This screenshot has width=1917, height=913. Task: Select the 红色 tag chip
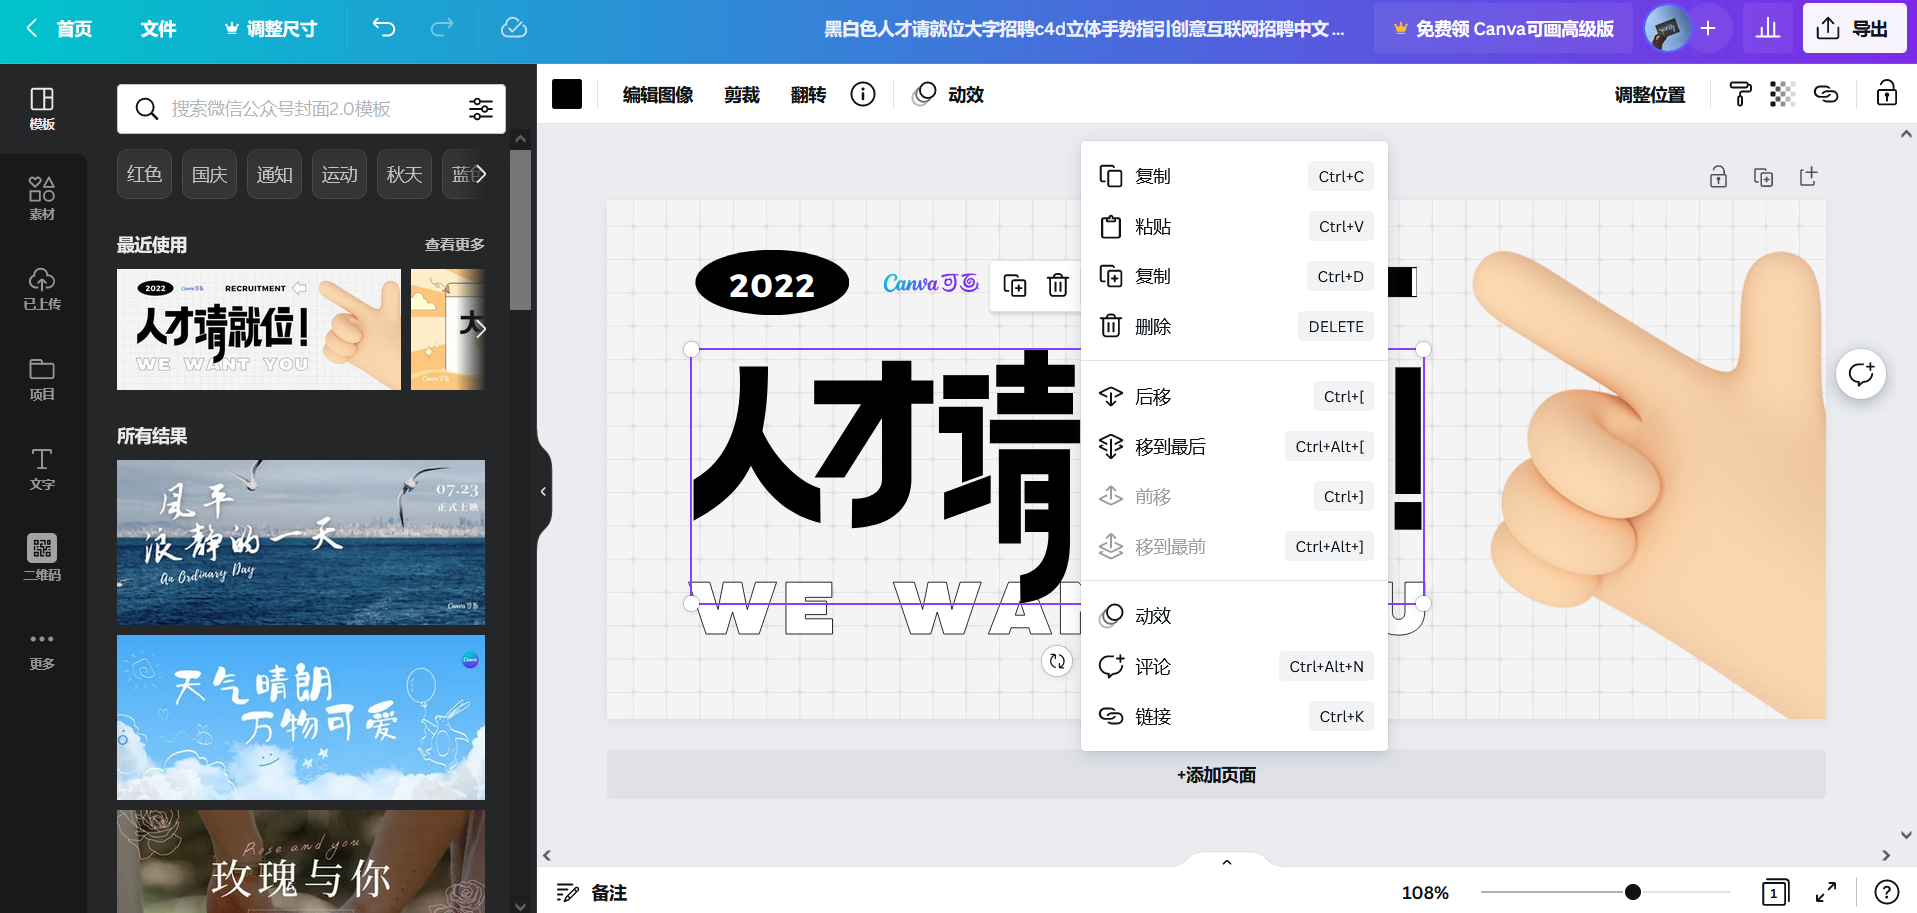point(144,175)
